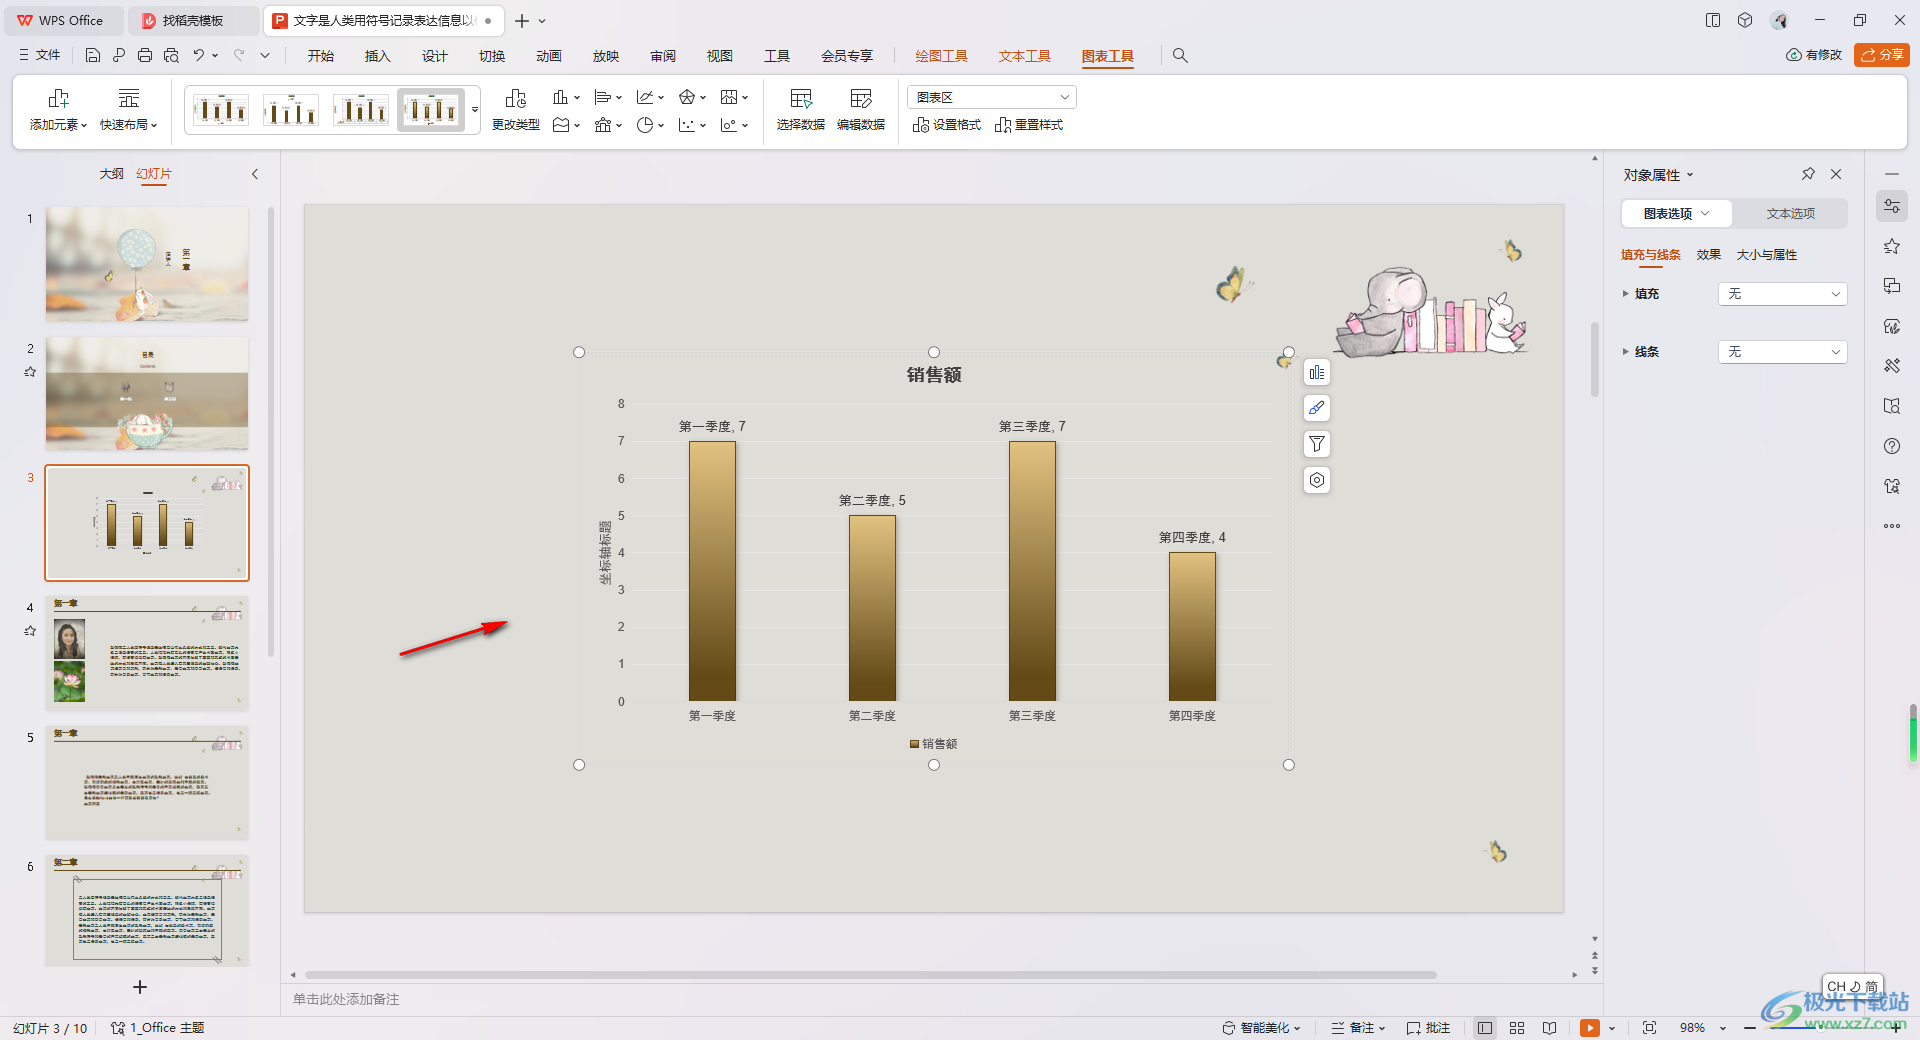Image resolution: width=1920 pixels, height=1040 pixels.
Task: Close the Object Properties panel
Action: coord(1836,174)
